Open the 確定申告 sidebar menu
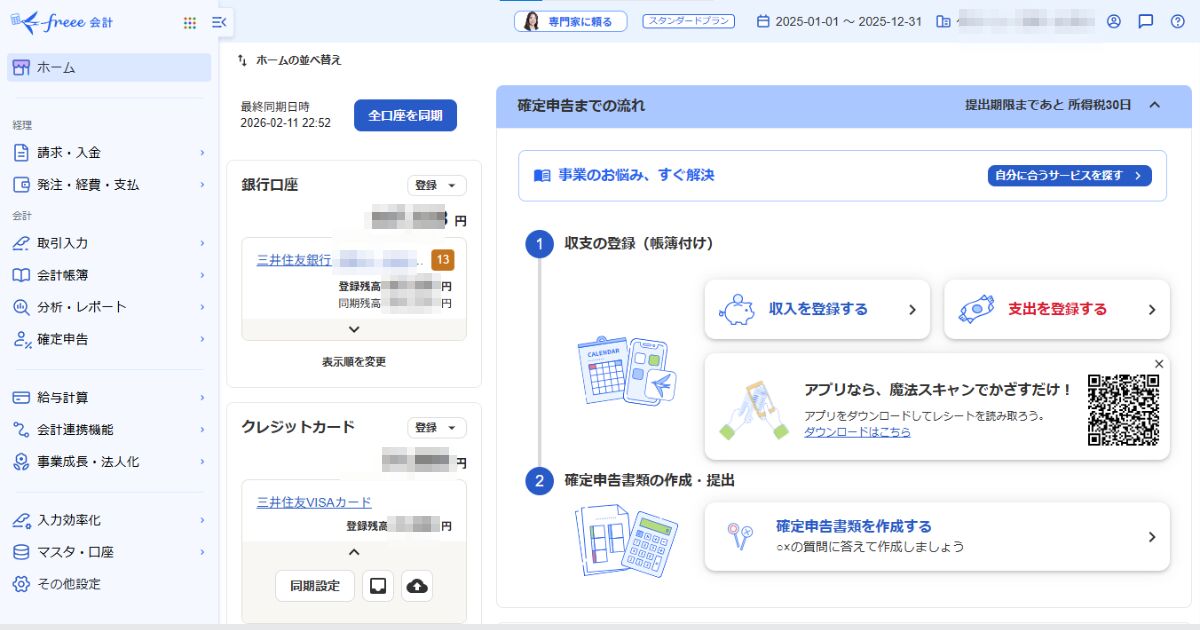1200x630 pixels. pyautogui.click(x=110, y=339)
